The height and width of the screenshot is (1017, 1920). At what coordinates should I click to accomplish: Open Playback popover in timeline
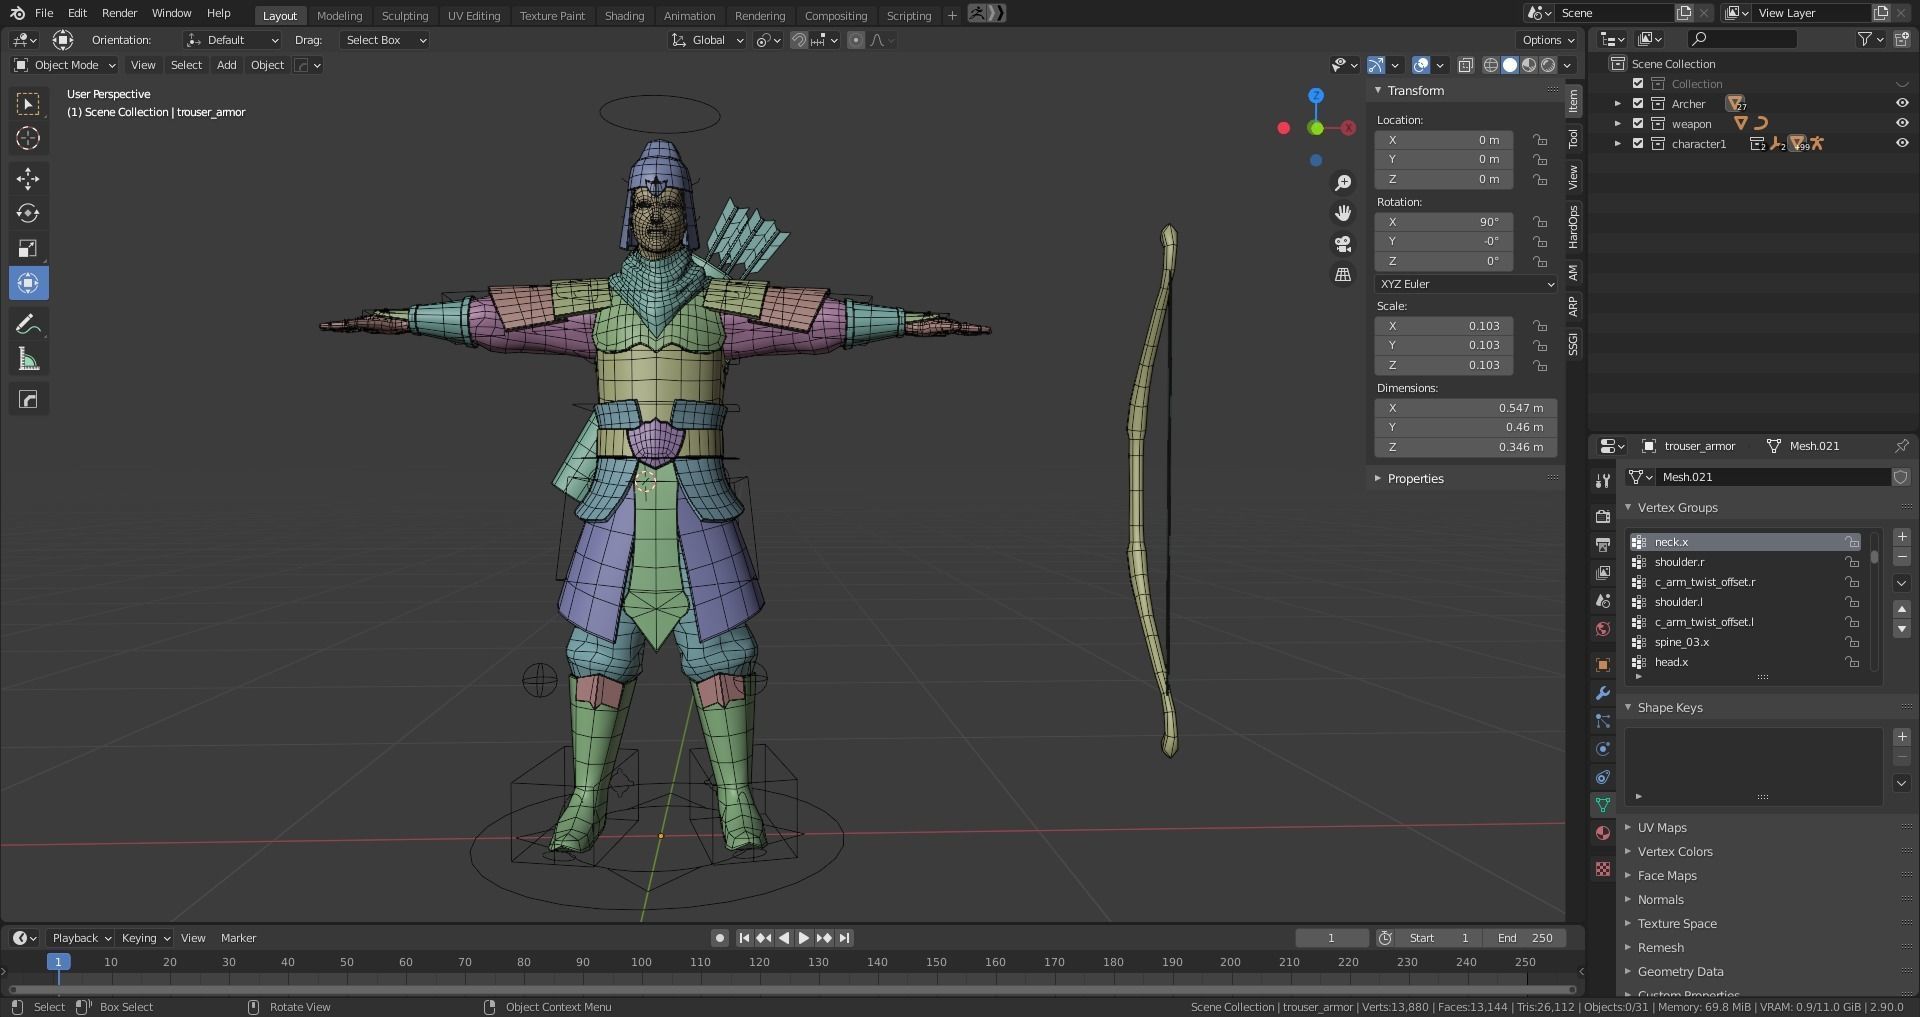(x=80, y=938)
